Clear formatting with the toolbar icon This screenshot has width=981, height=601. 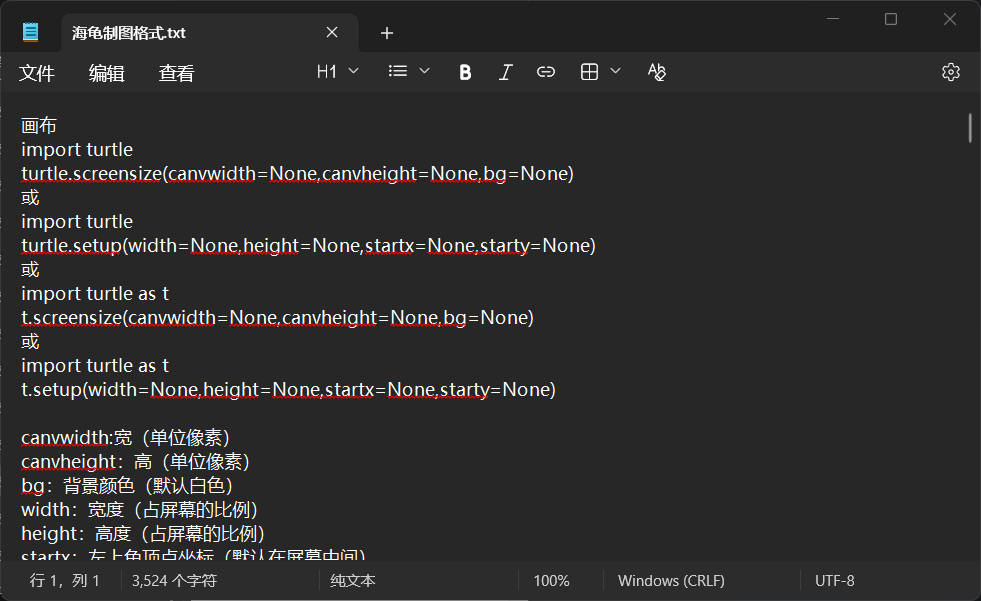pos(656,72)
